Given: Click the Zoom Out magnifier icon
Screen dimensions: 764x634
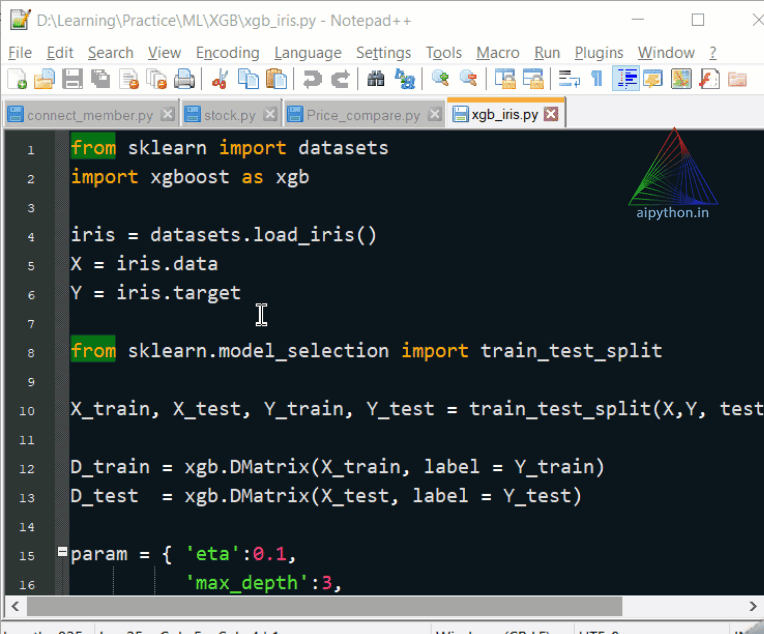Looking at the screenshot, I should (x=468, y=79).
